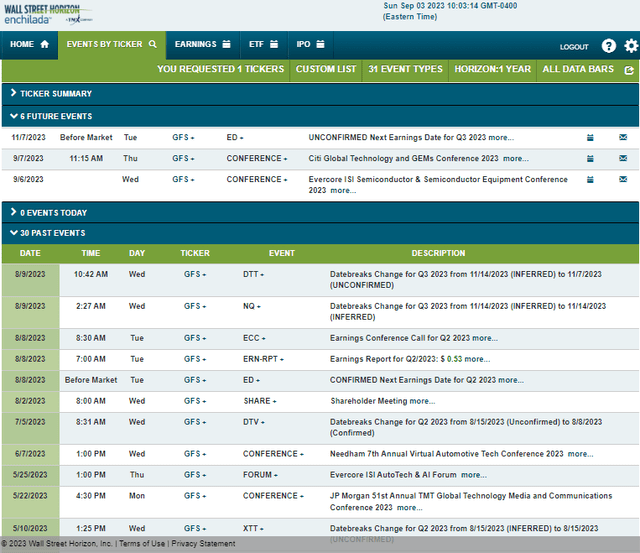The image size is (640, 553).
Task: Click the export icon after All Data Bars
Action: point(629,70)
